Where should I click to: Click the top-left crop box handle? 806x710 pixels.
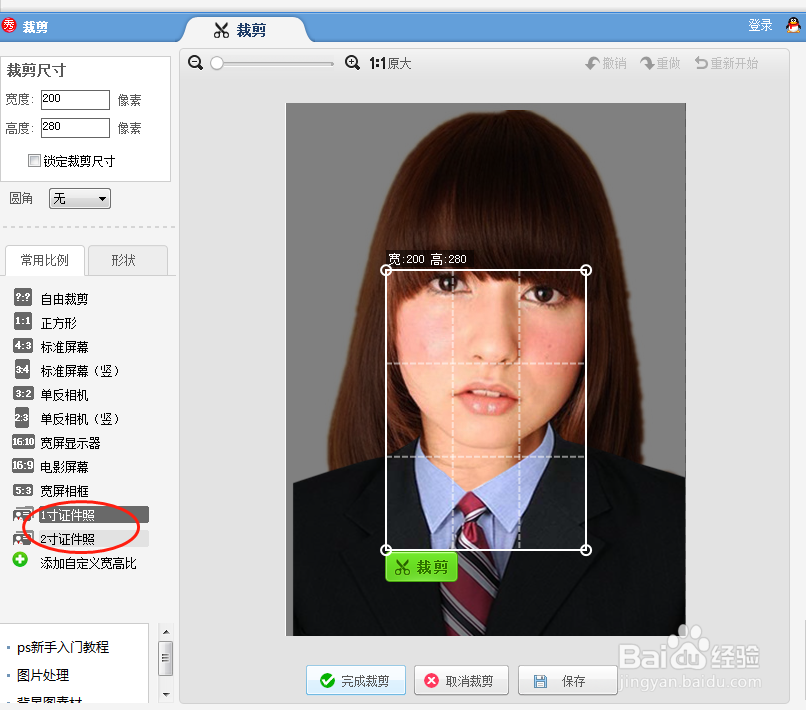tap(386, 270)
